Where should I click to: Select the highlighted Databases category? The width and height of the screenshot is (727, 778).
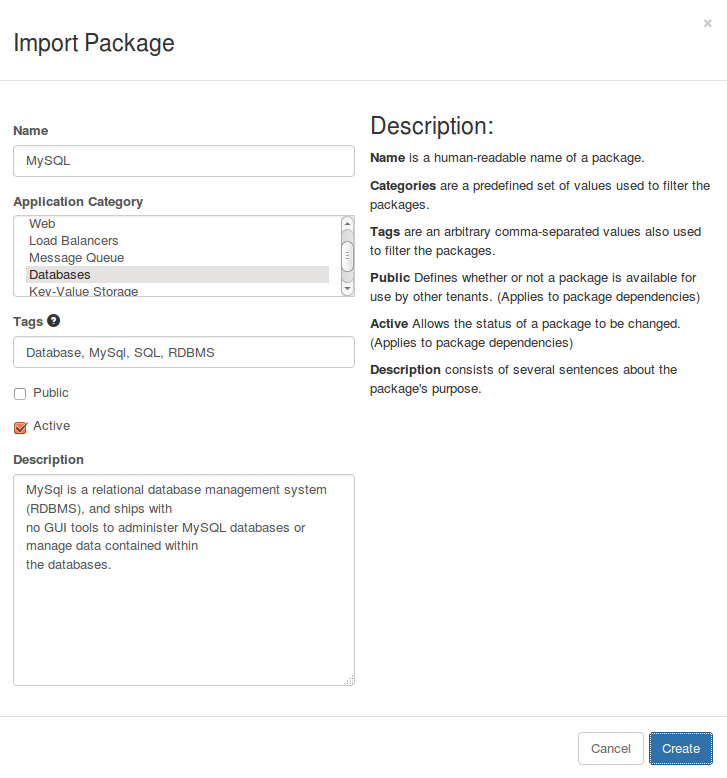click(x=60, y=275)
